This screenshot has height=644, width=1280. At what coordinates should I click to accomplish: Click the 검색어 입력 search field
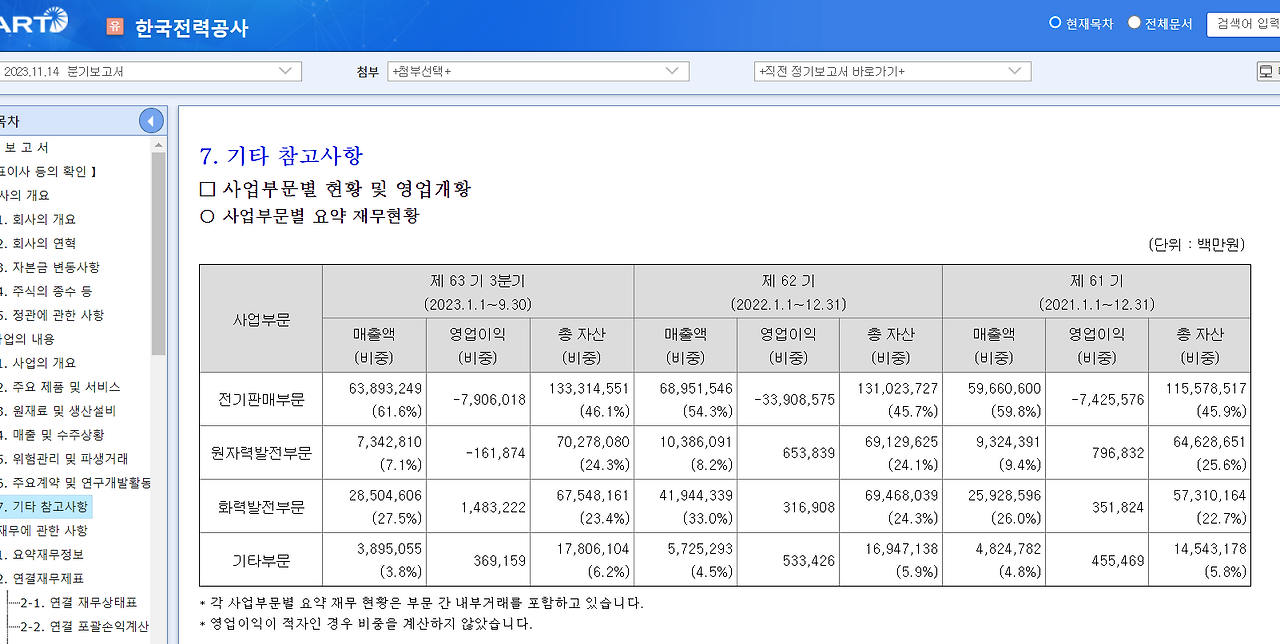(x=1245, y=23)
